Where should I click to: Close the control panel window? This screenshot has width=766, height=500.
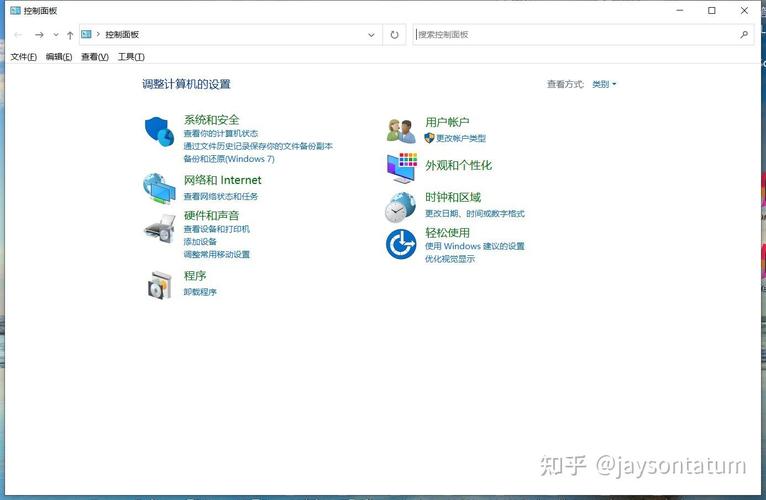coord(744,10)
